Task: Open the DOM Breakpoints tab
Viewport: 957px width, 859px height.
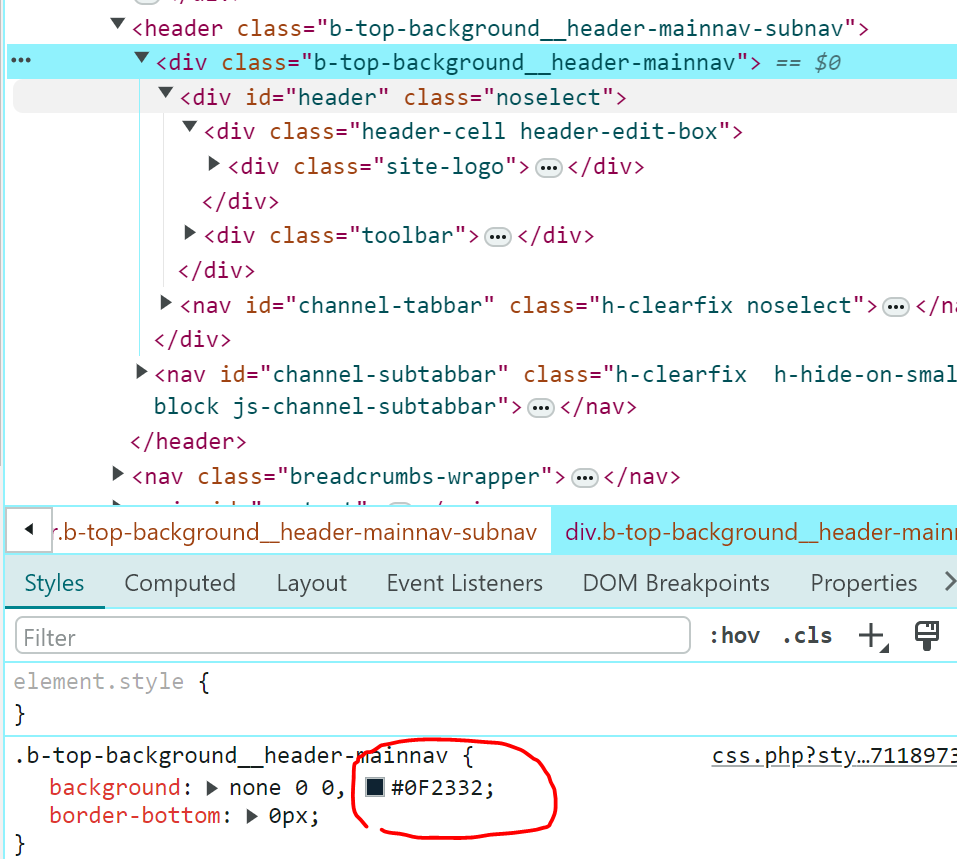Action: [x=676, y=583]
